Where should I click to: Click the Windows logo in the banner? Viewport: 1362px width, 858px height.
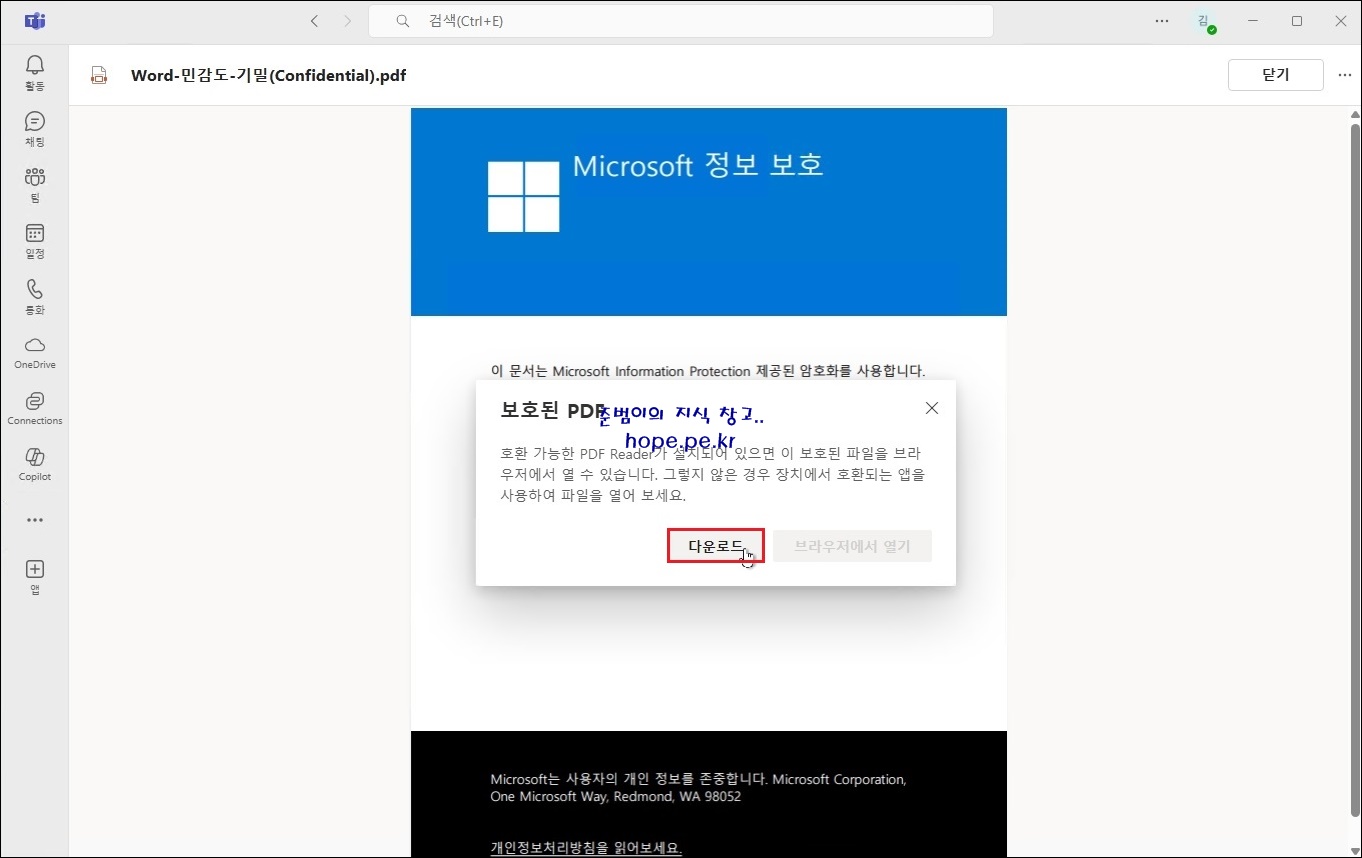(x=524, y=196)
